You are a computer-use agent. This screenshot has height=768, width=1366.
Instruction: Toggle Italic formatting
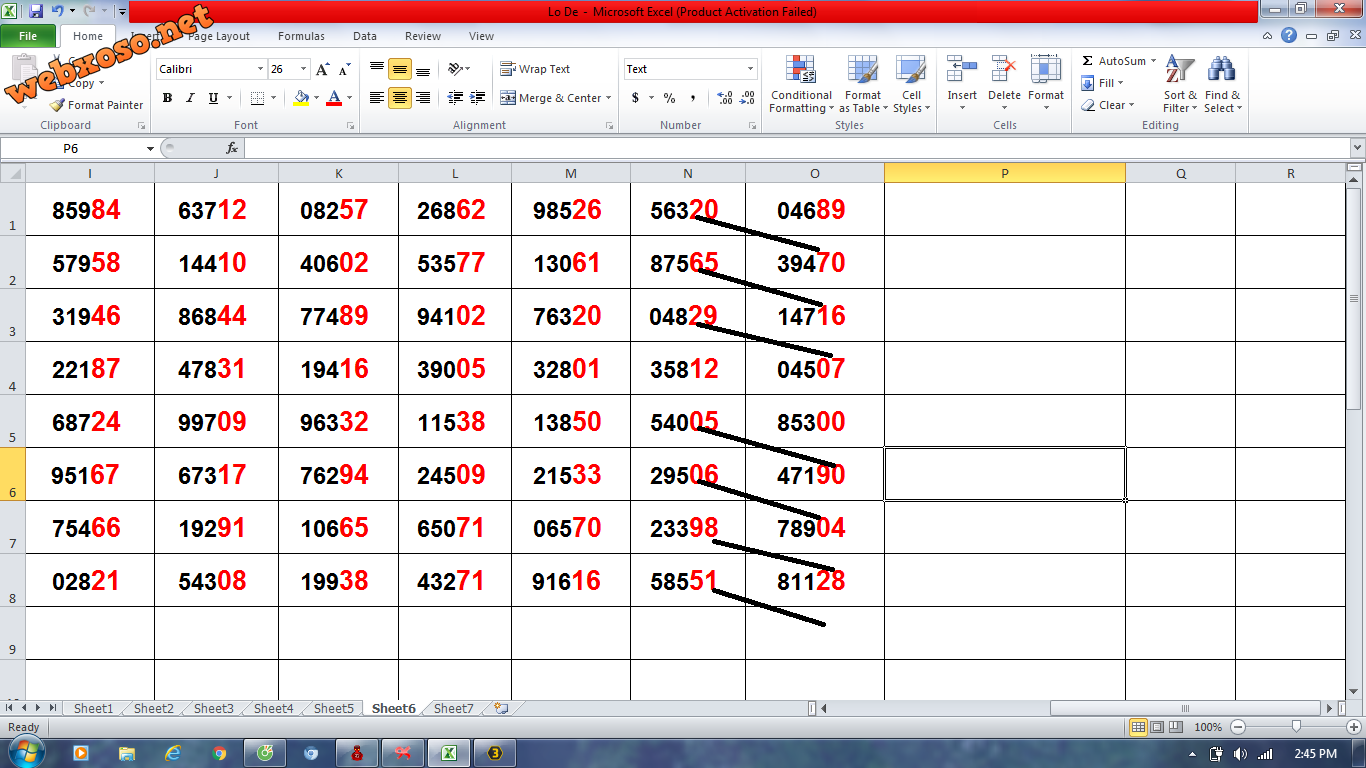[x=190, y=98]
